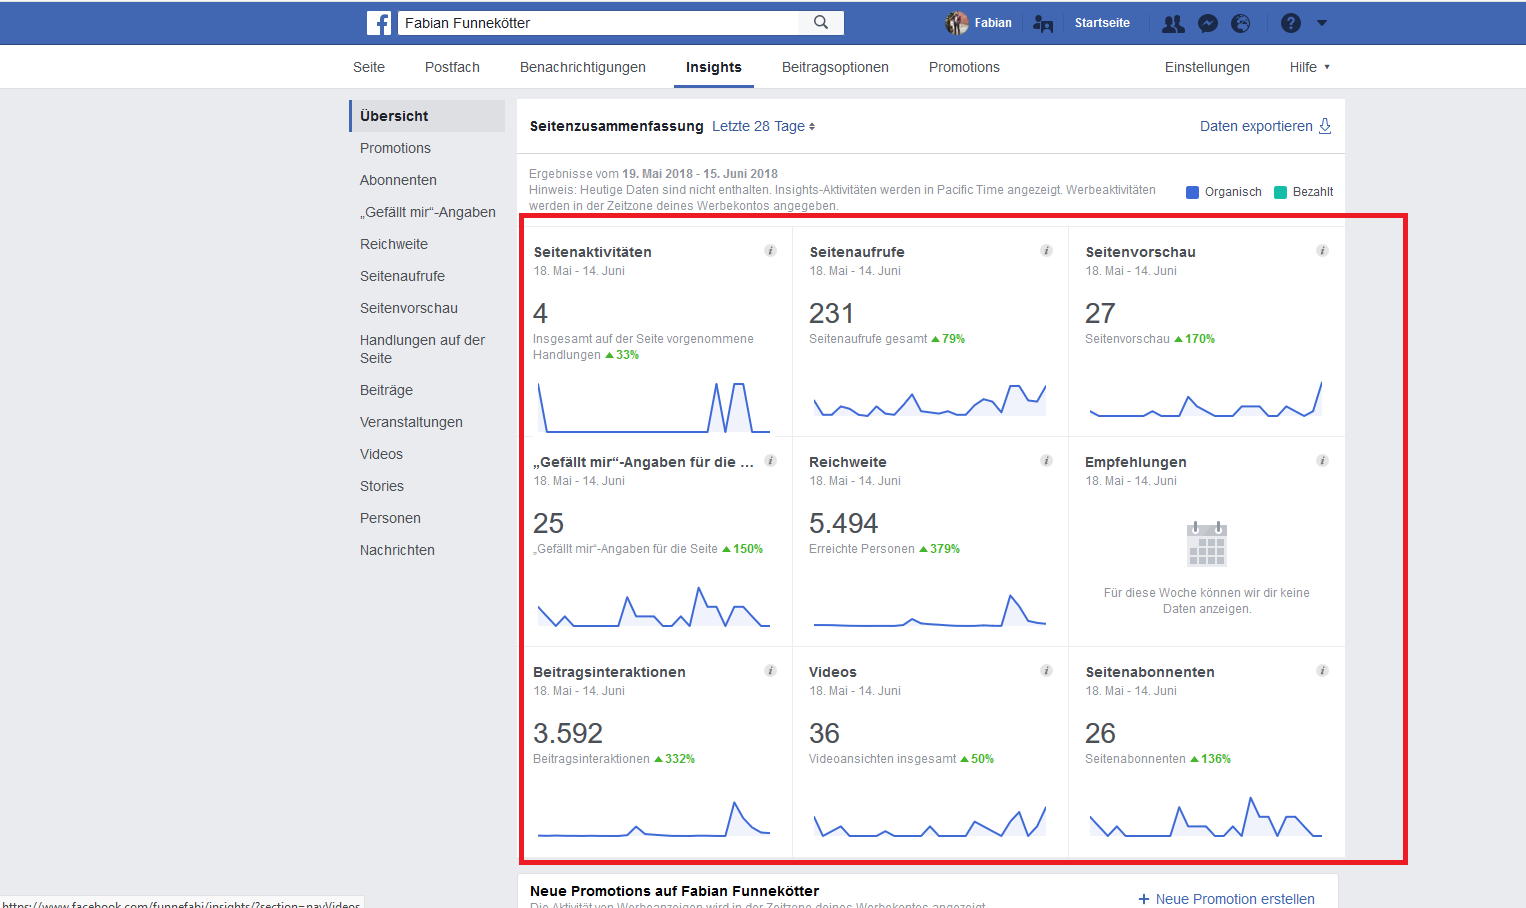This screenshot has height=908, width=1526.
Task: Open Reichweite in the sidebar
Action: point(394,244)
